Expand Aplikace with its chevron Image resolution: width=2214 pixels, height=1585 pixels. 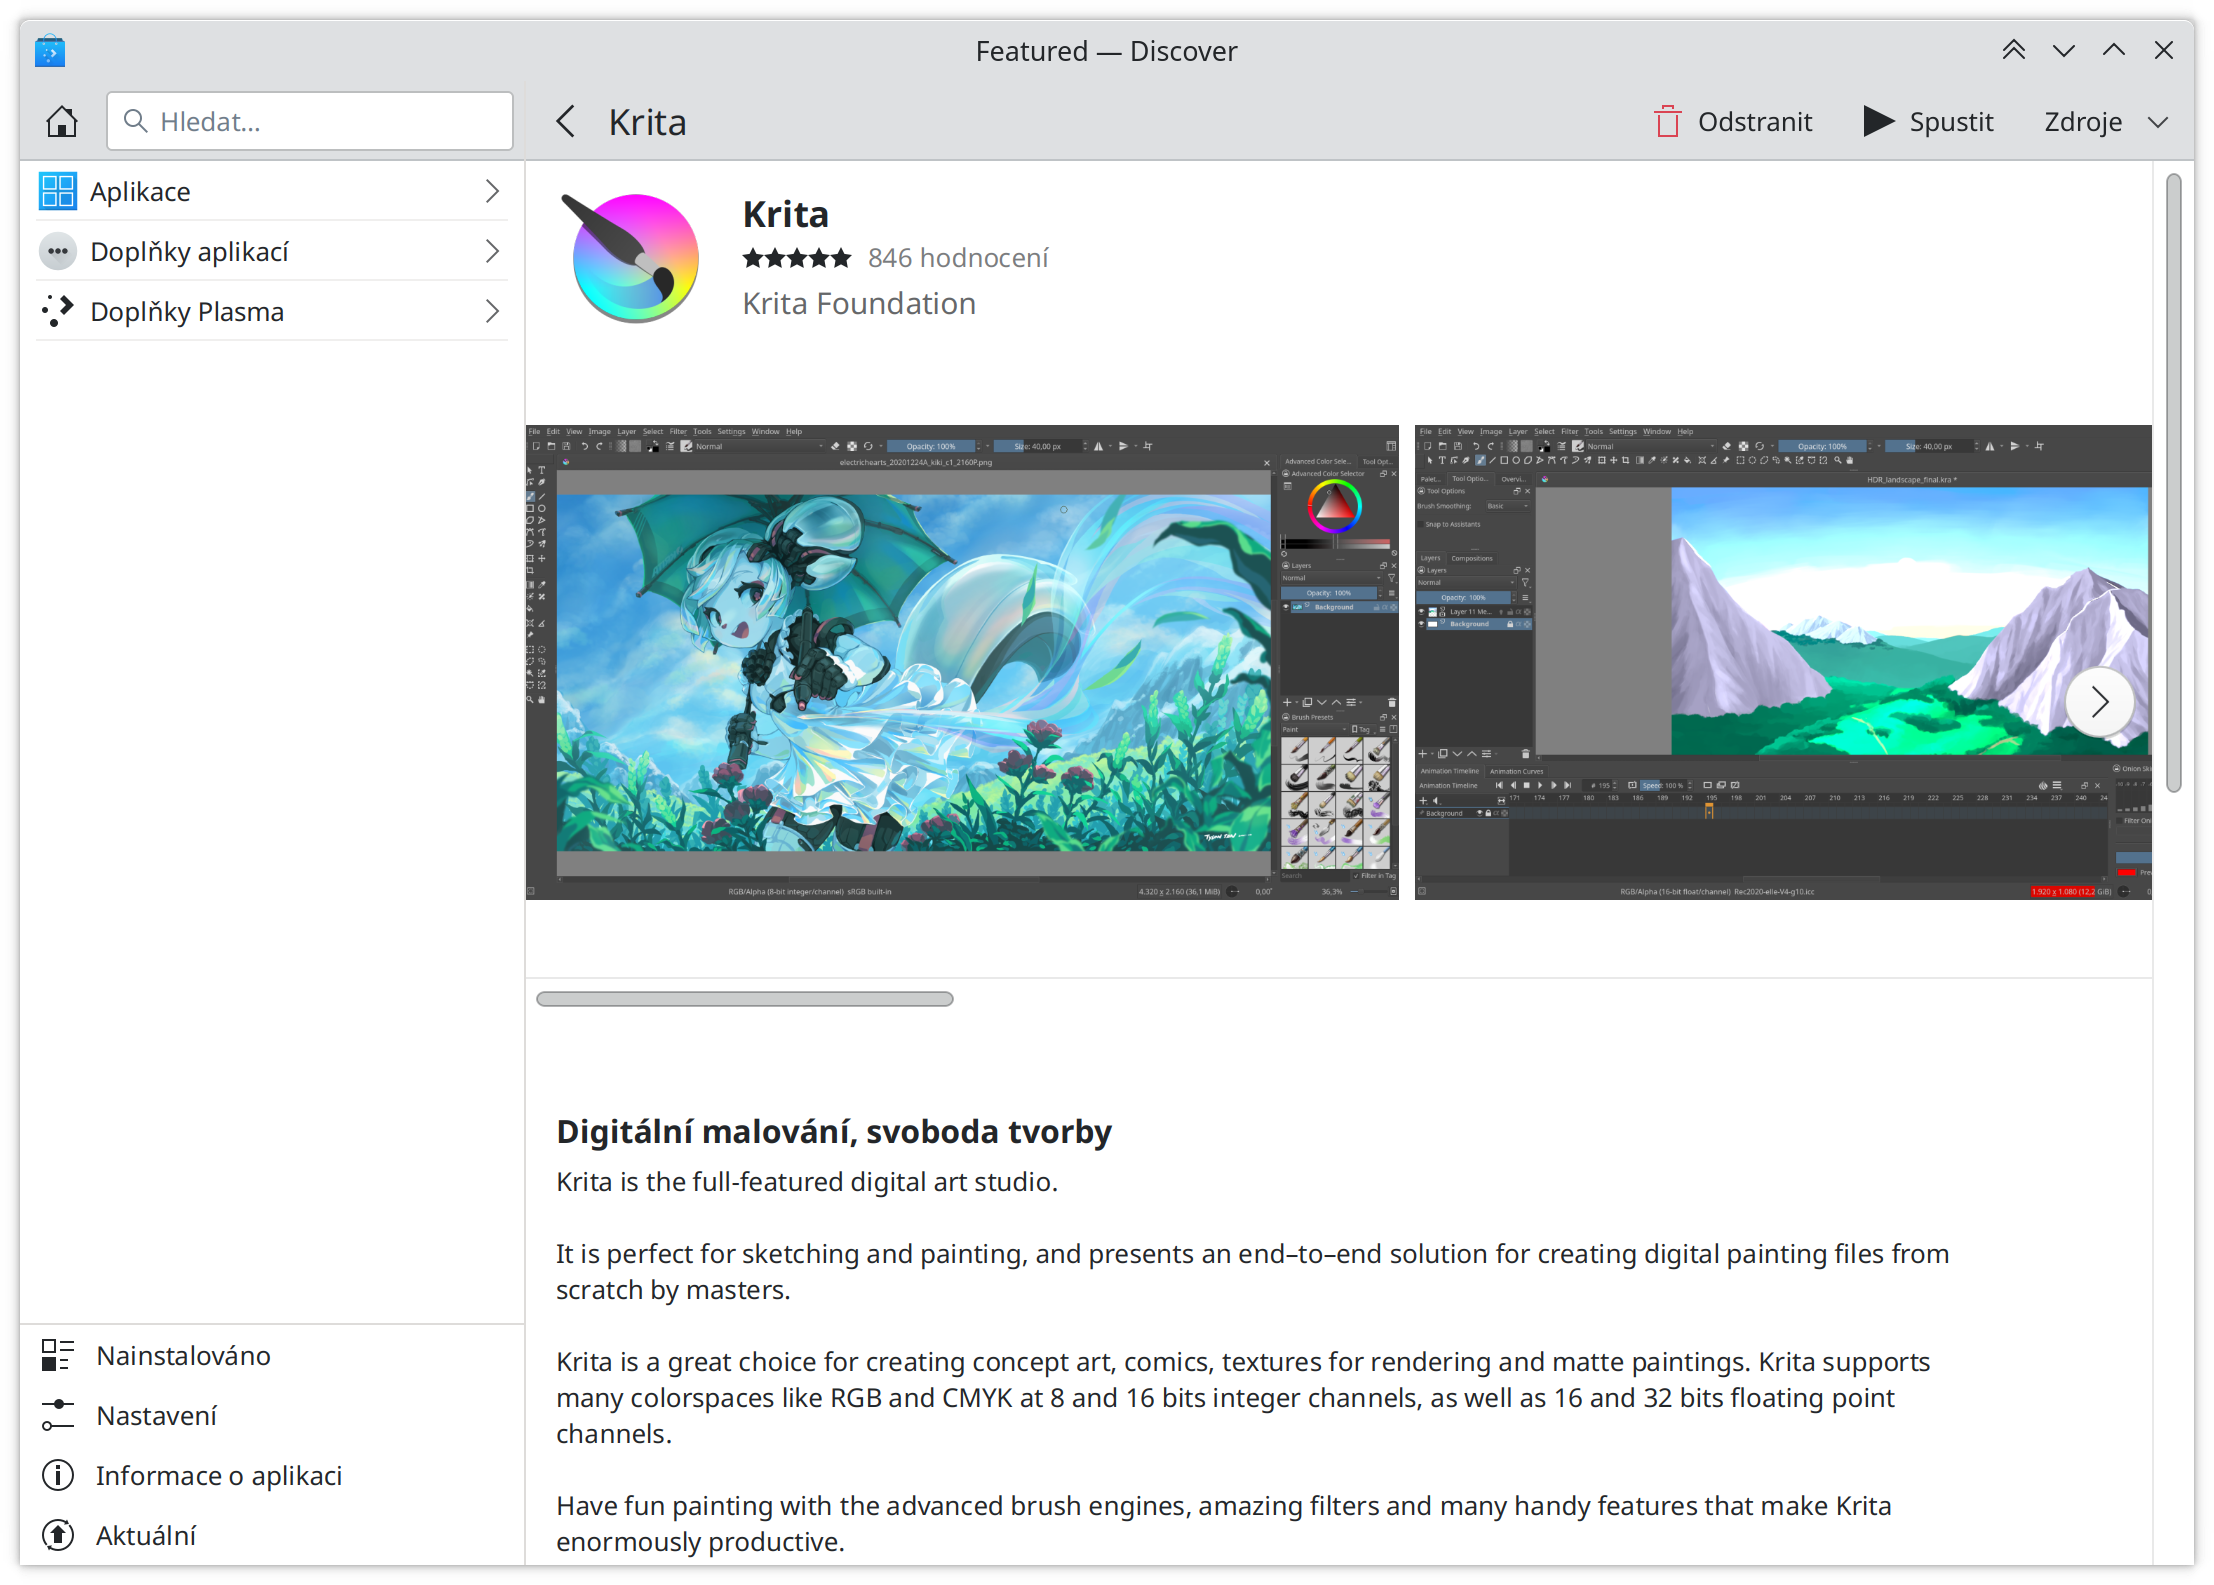(491, 191)
